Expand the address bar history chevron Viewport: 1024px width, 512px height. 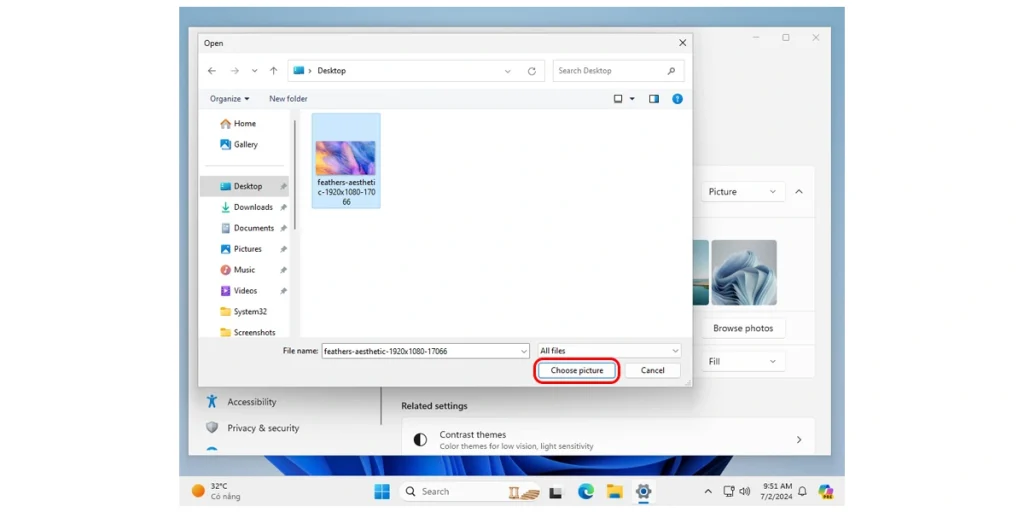[508, 71]
